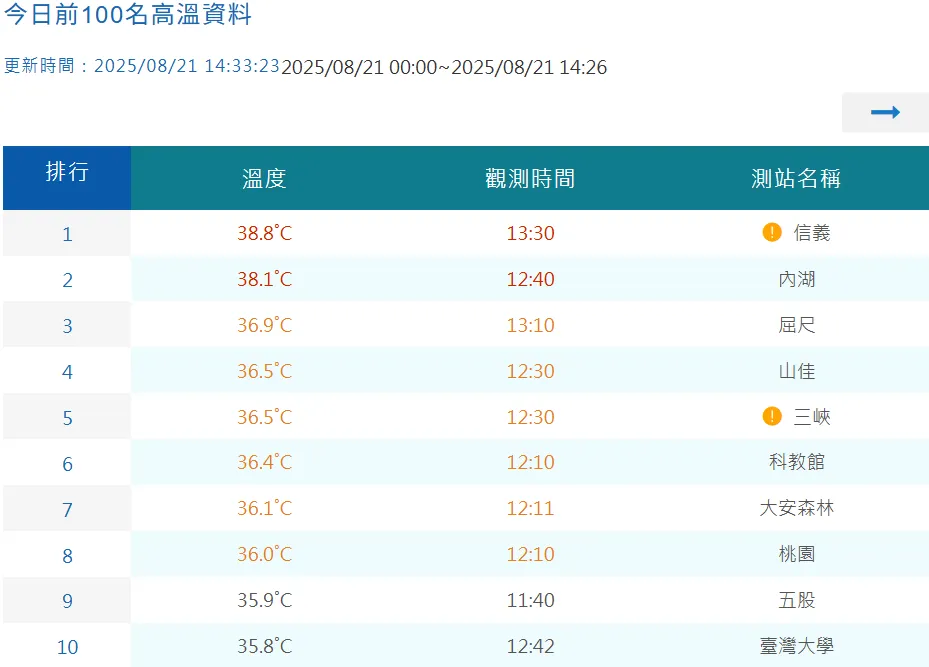Click the date range ending 14:26

coord(444,68)
